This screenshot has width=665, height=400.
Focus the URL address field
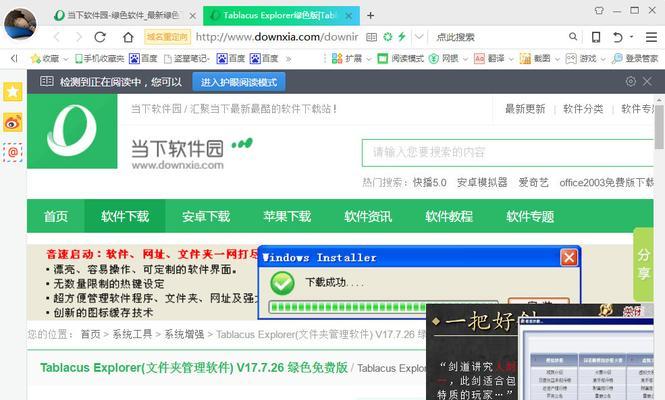(277, 37)
